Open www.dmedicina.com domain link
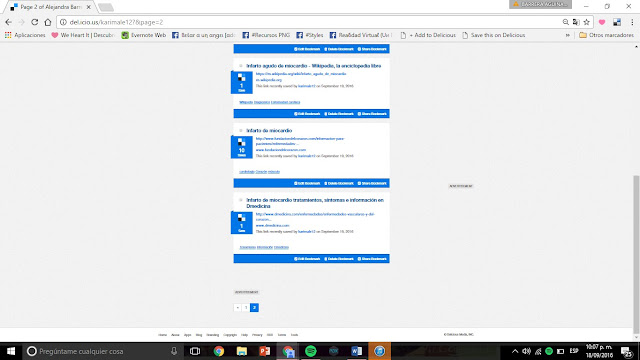This screenshot has height=360, width=640. (x=272, y=225)
